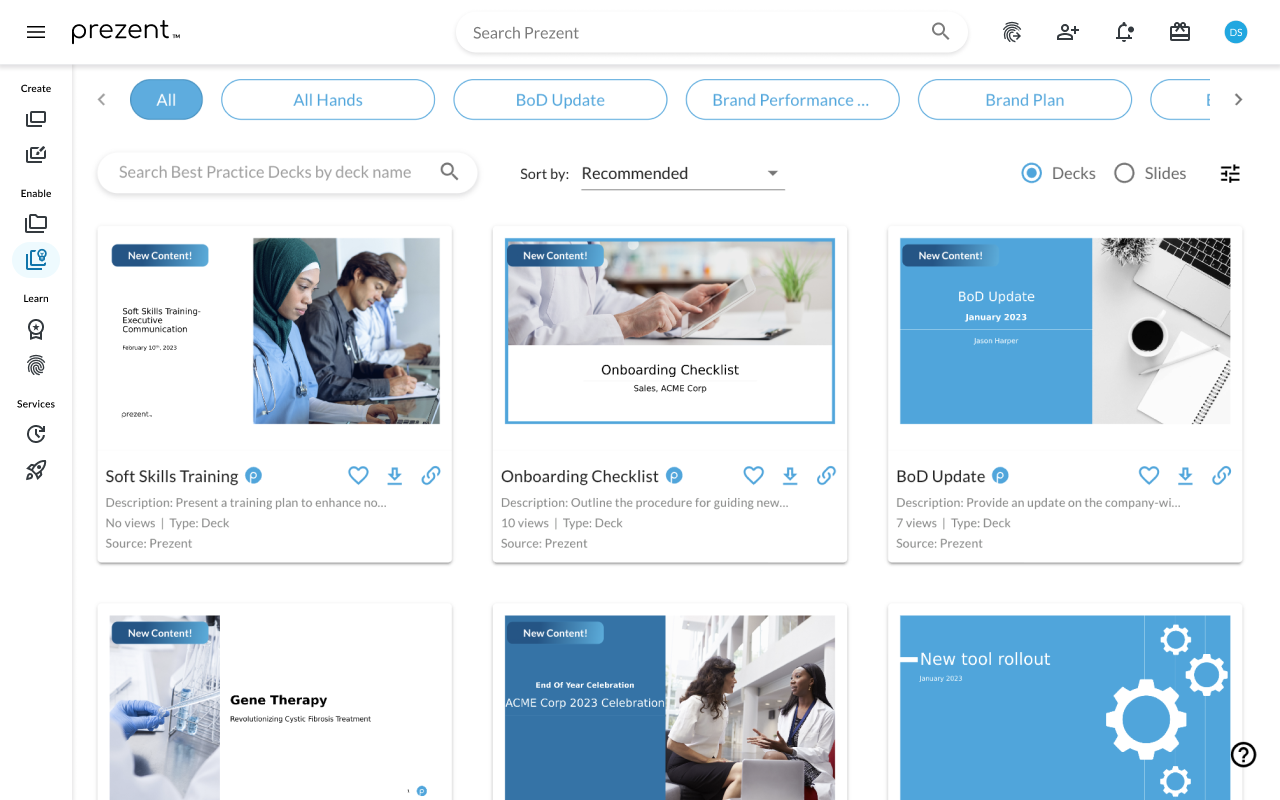Click the '10 views | Type: Deck' line
Screen dimensions: 1280x800
562,523
